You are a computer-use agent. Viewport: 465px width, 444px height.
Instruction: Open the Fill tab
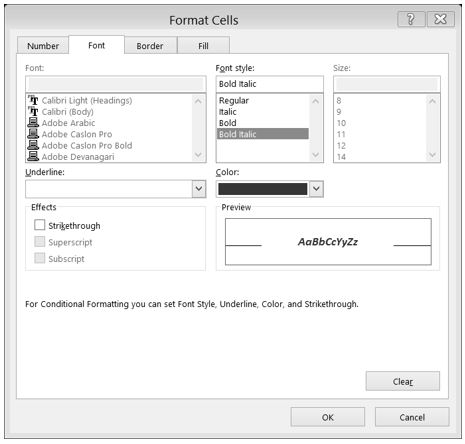point(203,46)
